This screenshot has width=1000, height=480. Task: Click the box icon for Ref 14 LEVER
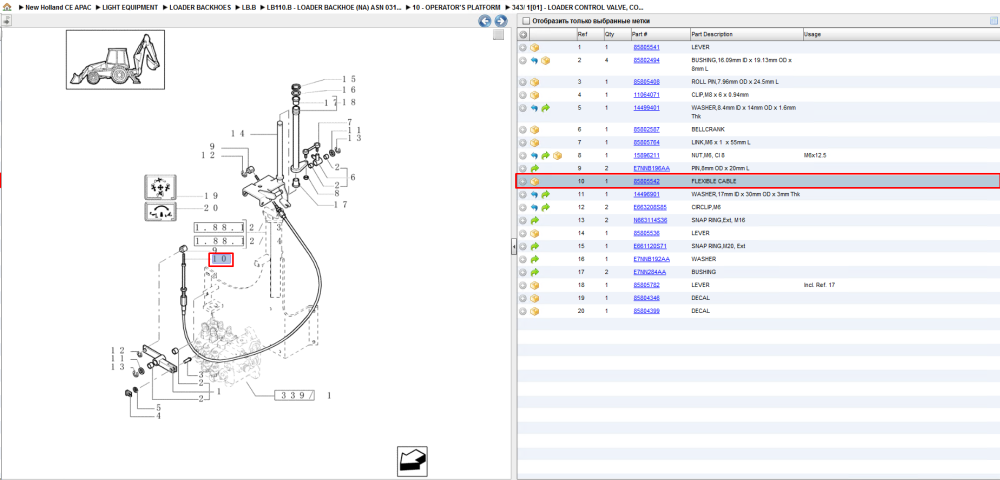pyautogui.click(x=535, y=233)
